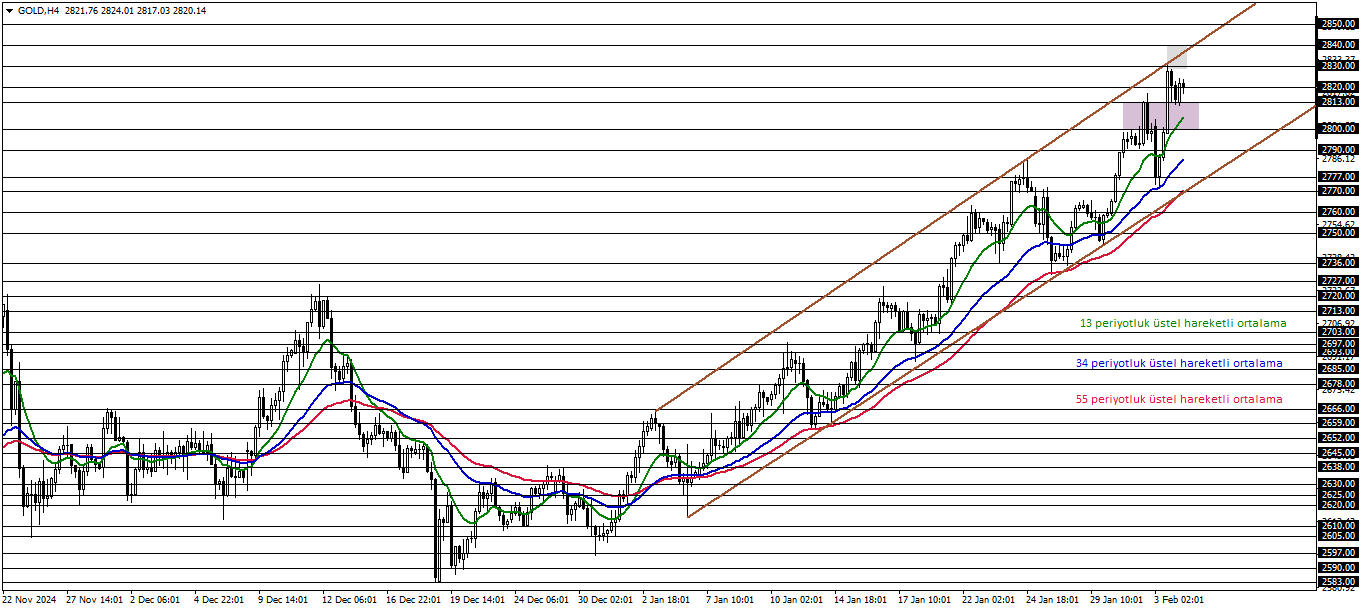Click the '16 Dec 22:01' time axis label
The image size is (1362, 611).
[414, 600]
